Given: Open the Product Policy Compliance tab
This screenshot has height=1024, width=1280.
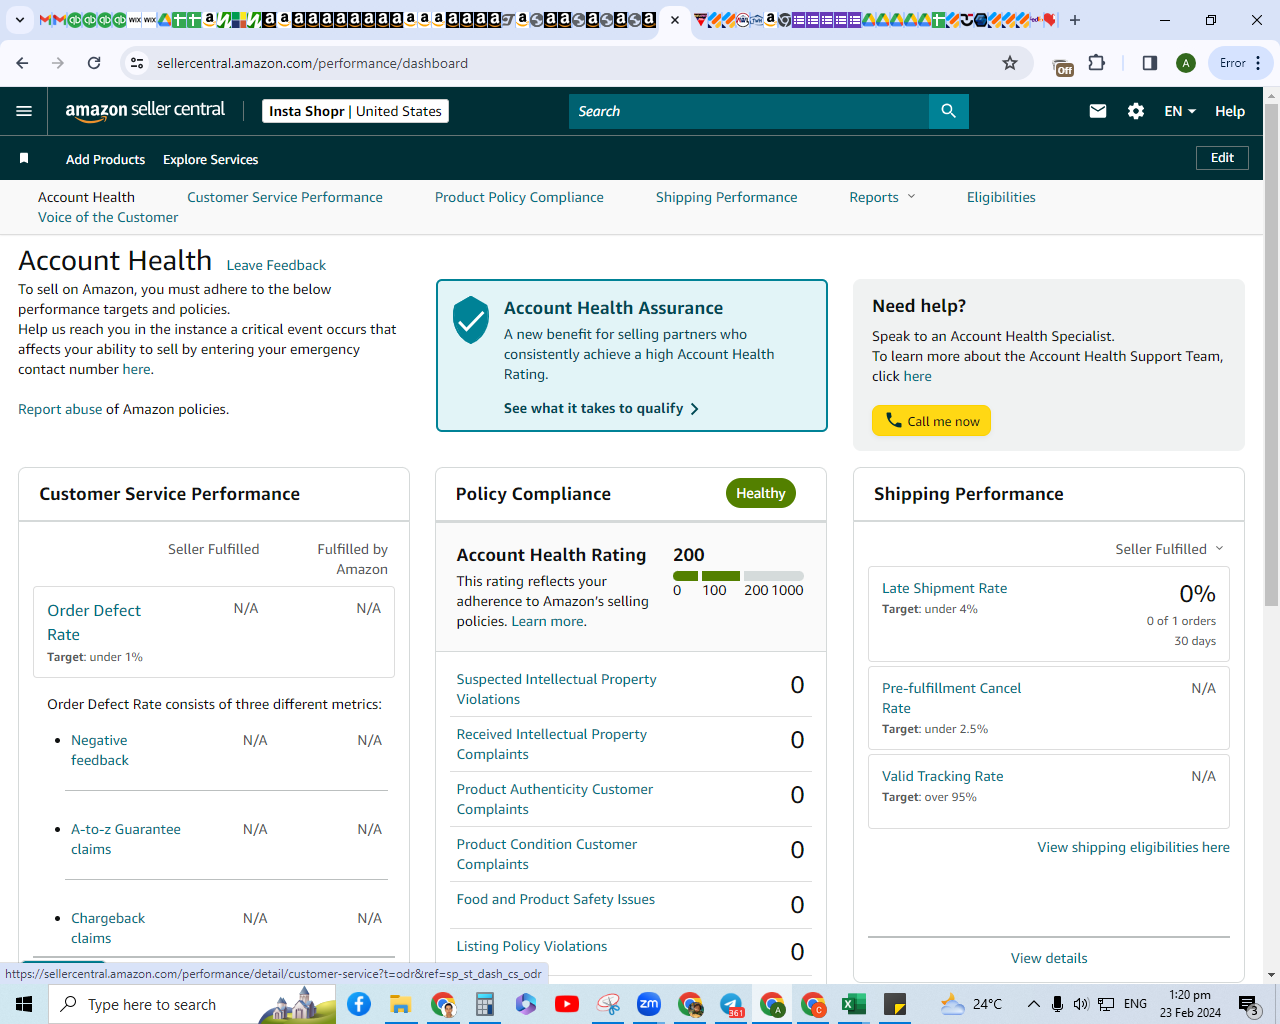Looking at the screenshot, I should coord(519,197).
